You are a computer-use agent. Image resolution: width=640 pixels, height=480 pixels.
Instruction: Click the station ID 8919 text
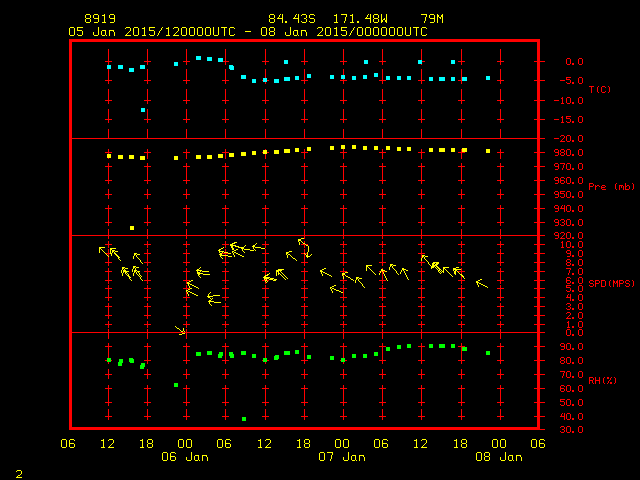click(98, 19)
